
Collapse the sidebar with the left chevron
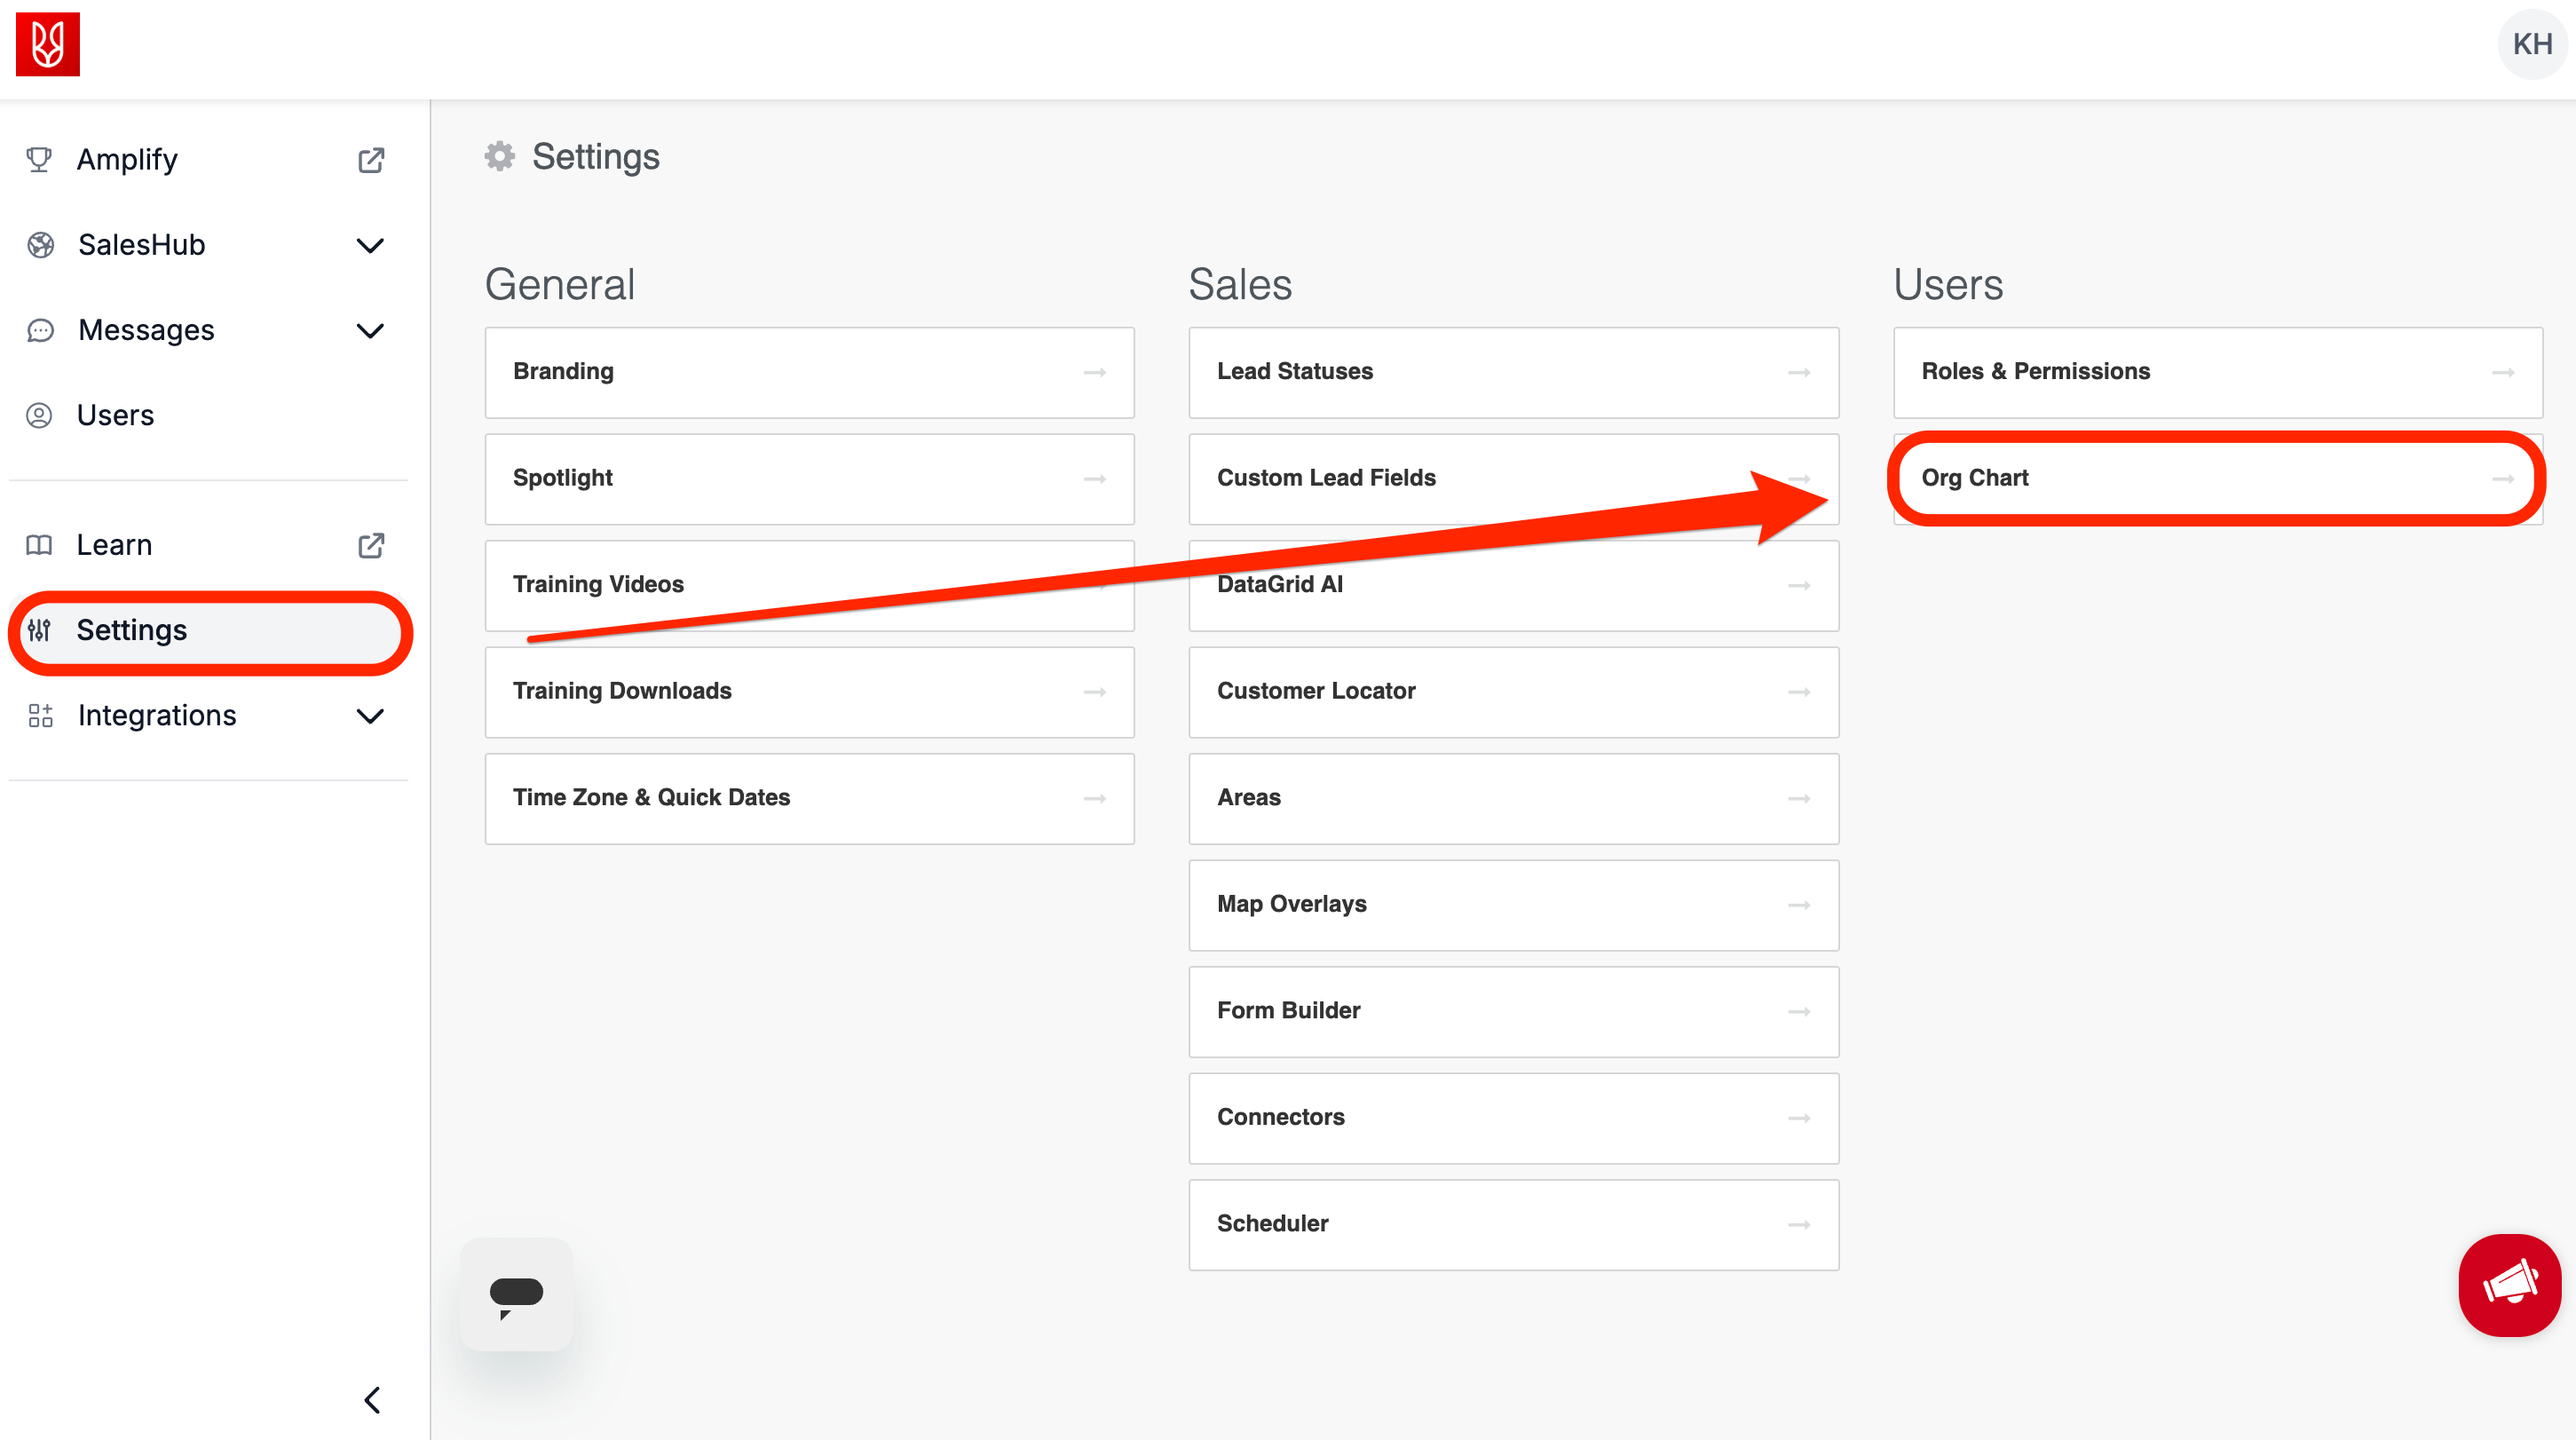[372, 1400]
